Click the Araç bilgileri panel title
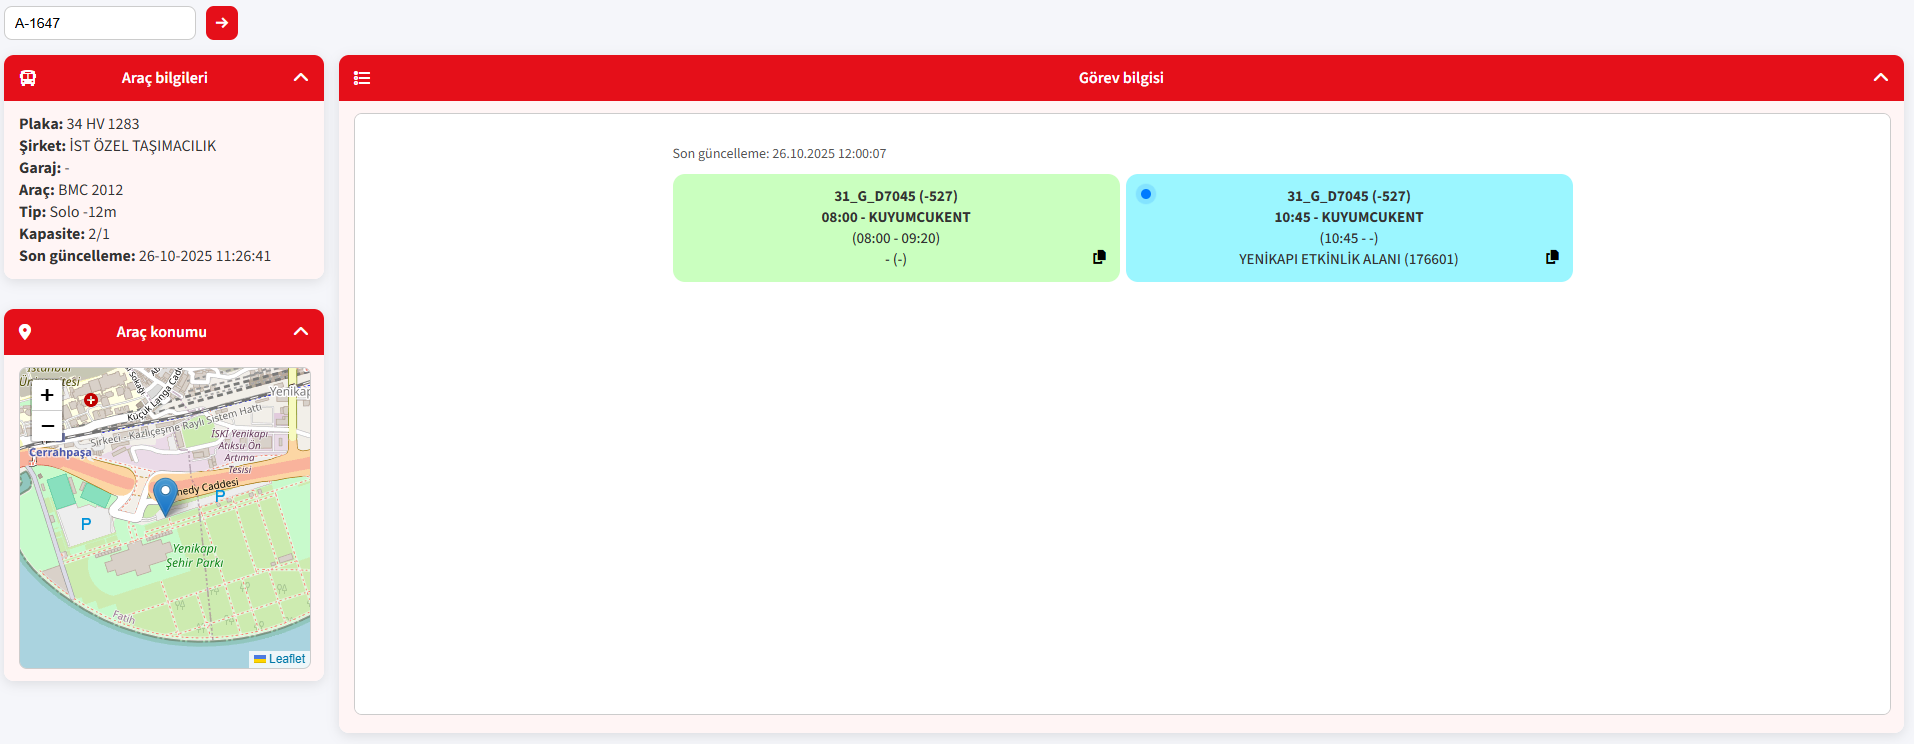The image size is (1914, 744). 165,78
